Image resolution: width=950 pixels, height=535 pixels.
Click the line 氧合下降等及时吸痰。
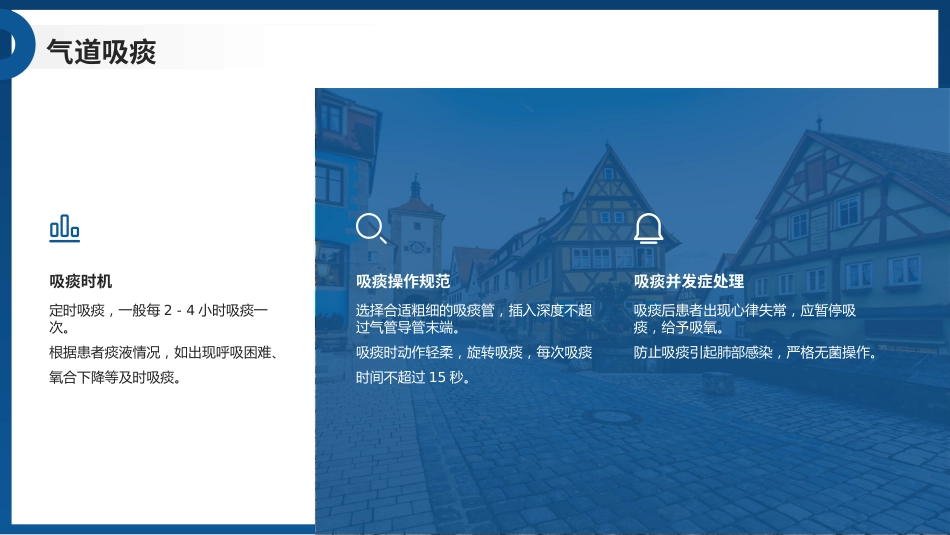(x=115, y=377)
